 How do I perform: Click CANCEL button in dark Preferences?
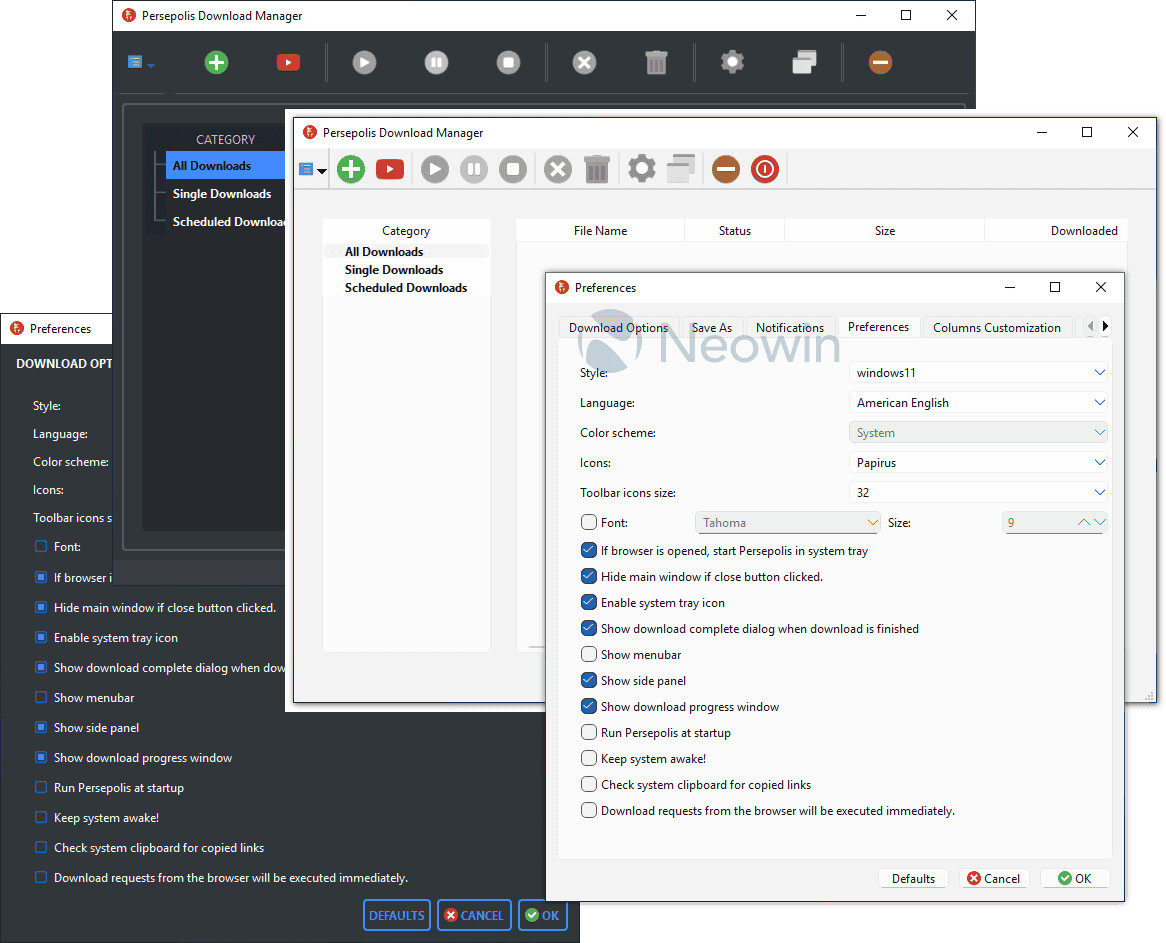coord(474,915)
